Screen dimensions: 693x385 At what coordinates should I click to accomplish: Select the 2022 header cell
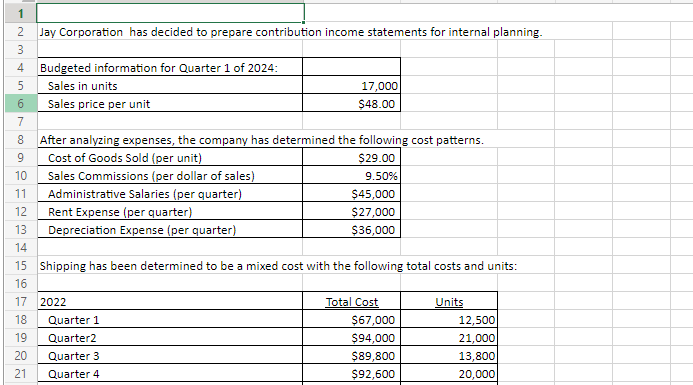click(170, 301)
